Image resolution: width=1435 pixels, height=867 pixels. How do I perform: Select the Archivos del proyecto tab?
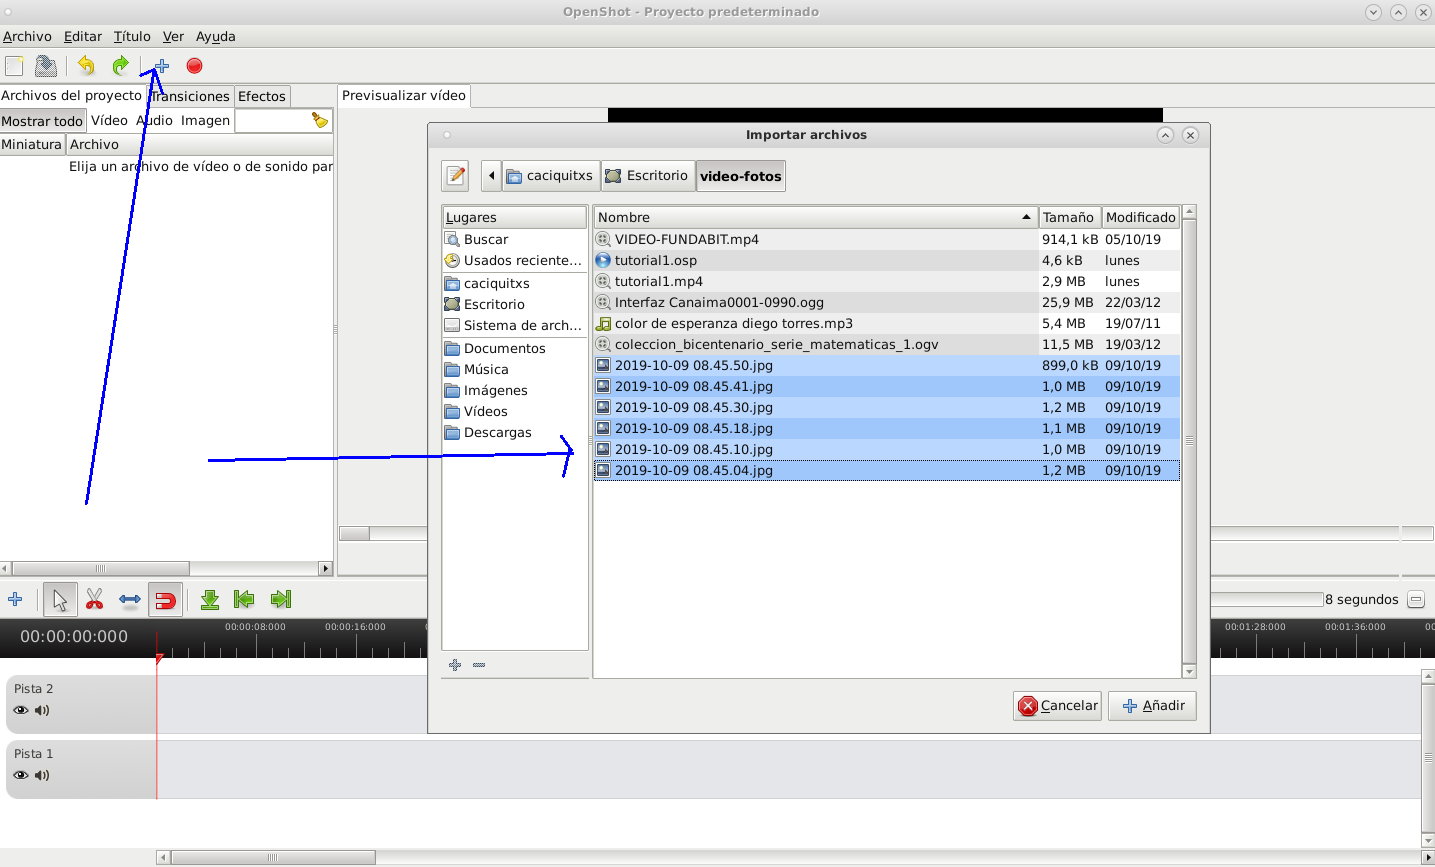(72, 96)
